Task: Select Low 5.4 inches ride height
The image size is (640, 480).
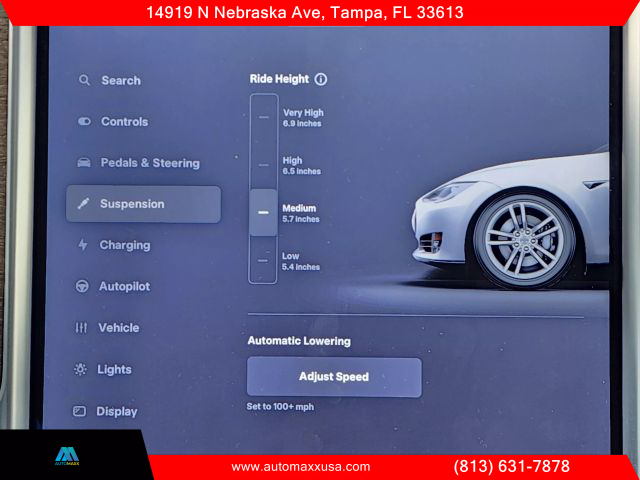Action: coord(263,261)
